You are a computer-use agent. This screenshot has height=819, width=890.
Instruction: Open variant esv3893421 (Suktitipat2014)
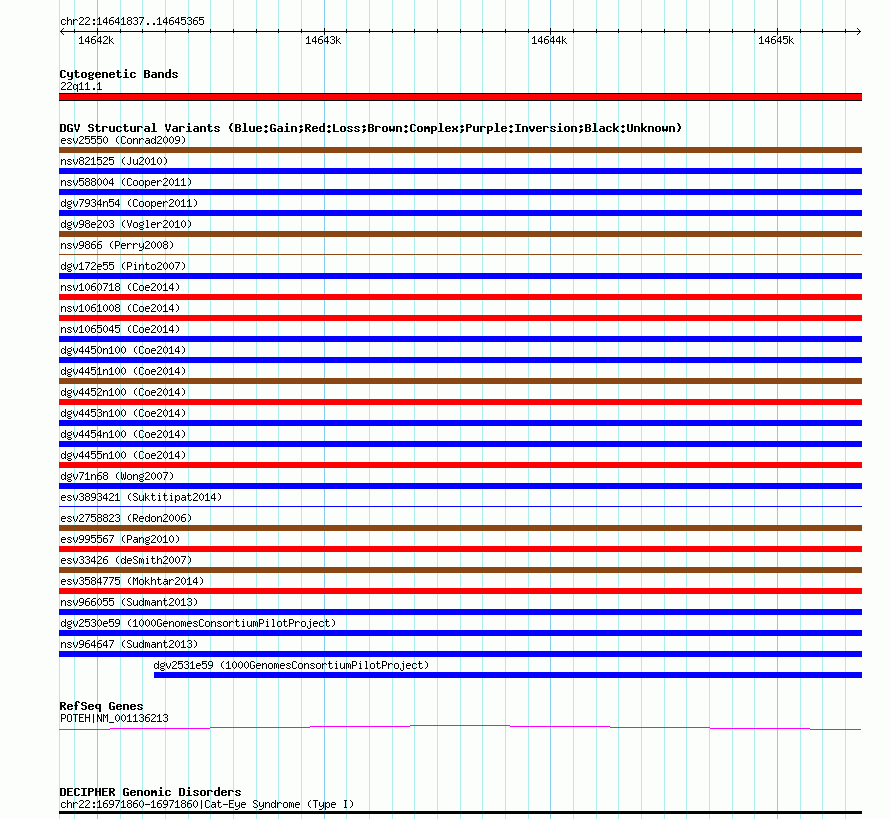pyautogui.click(x=141, y=497)
